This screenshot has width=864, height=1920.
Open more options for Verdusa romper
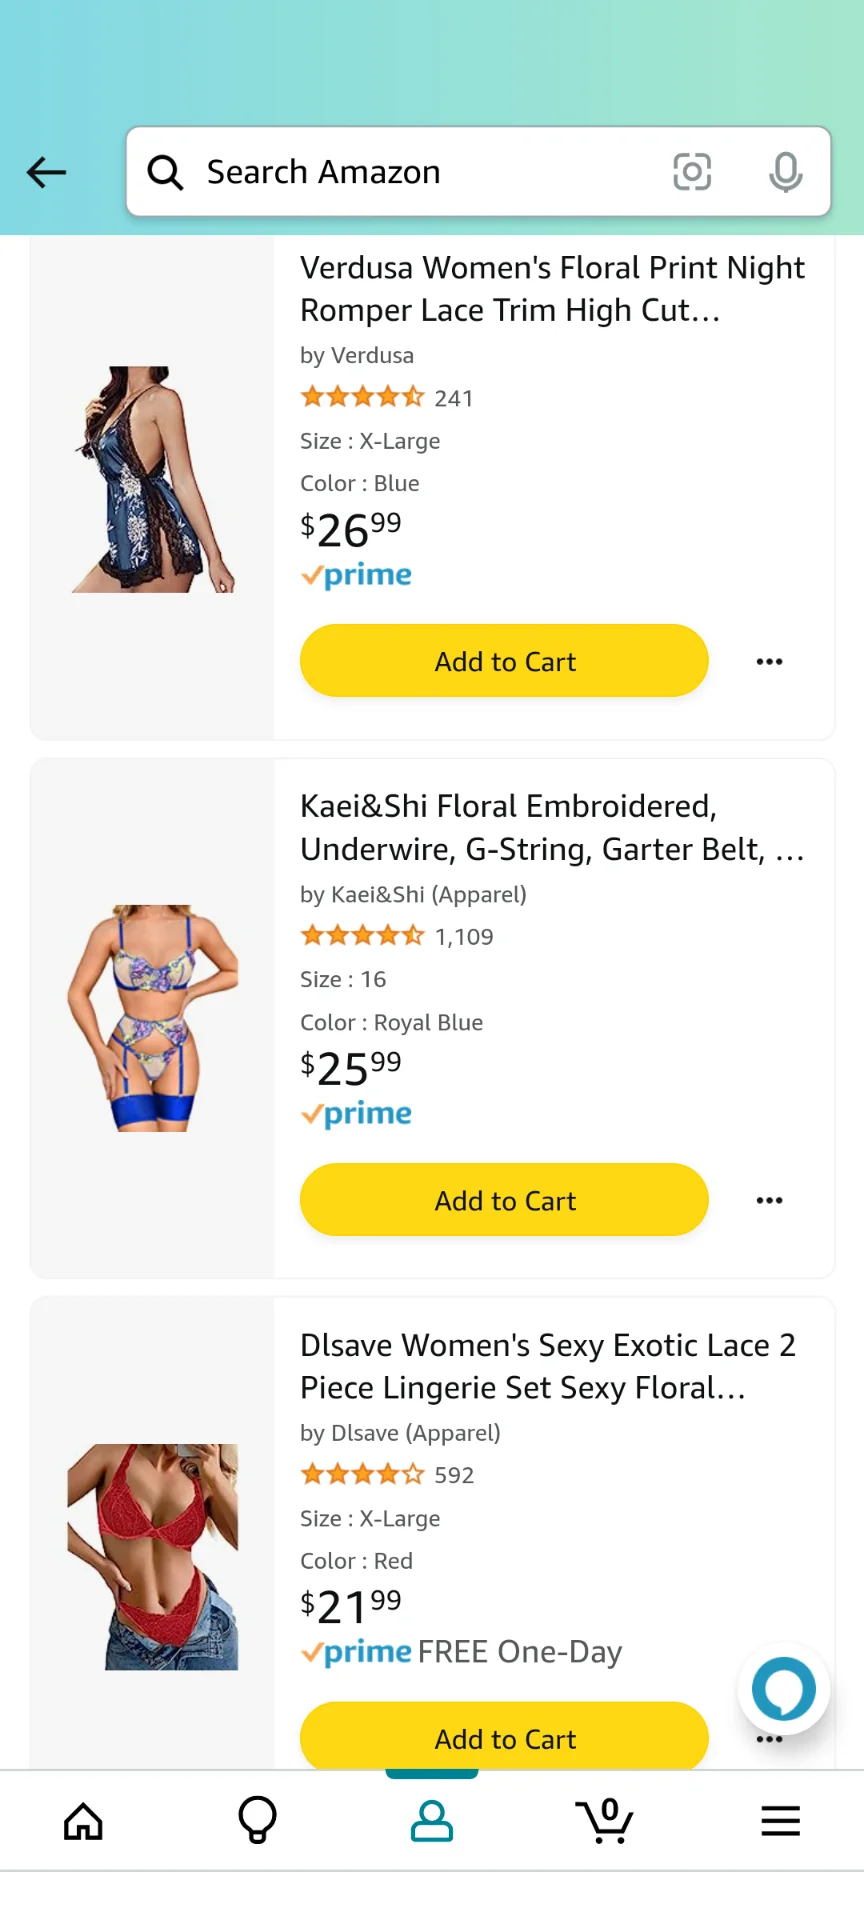(769, 661)
